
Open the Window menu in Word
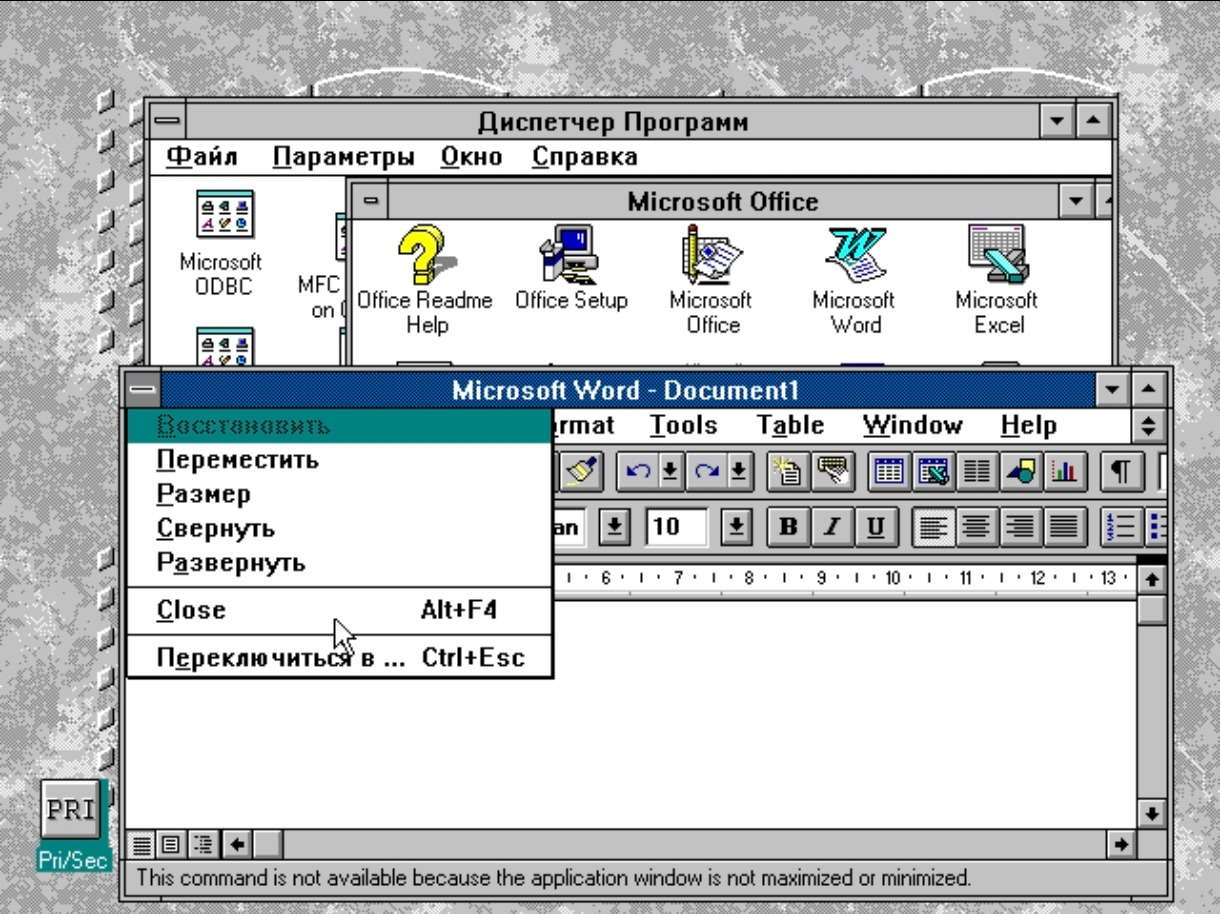point(912,426)
